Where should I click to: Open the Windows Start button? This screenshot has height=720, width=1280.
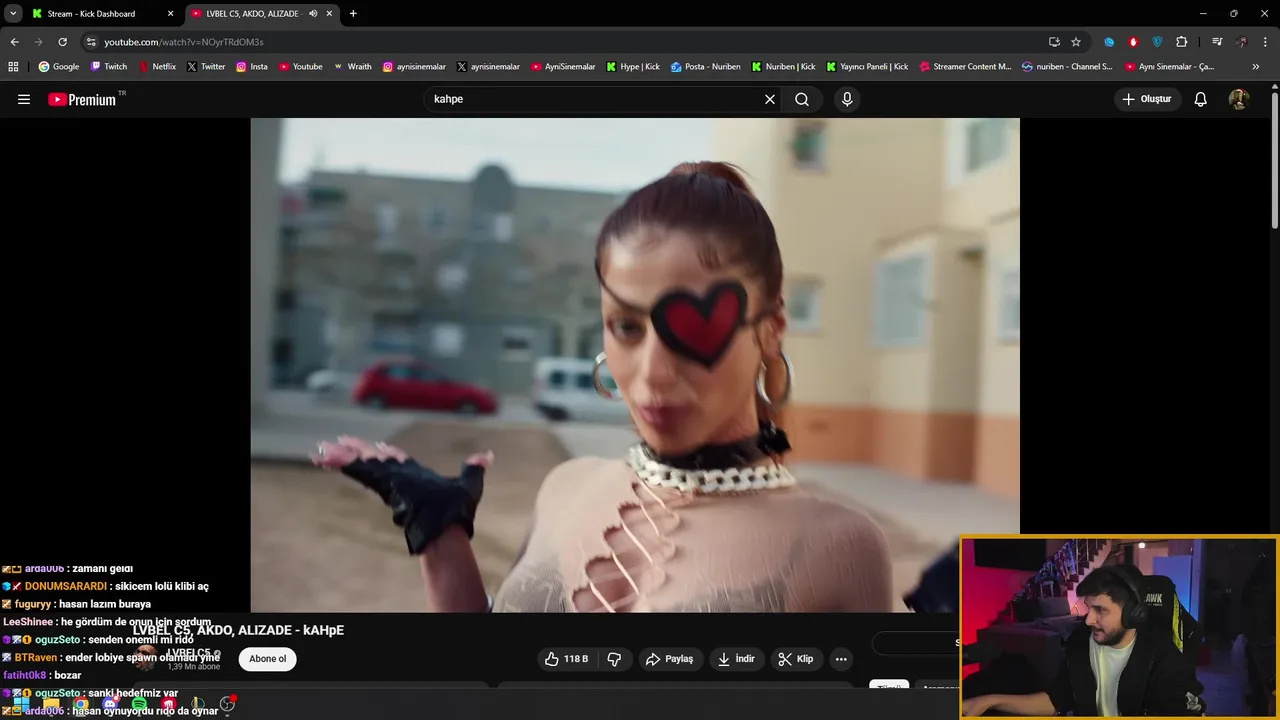click(x=21, y=705)
